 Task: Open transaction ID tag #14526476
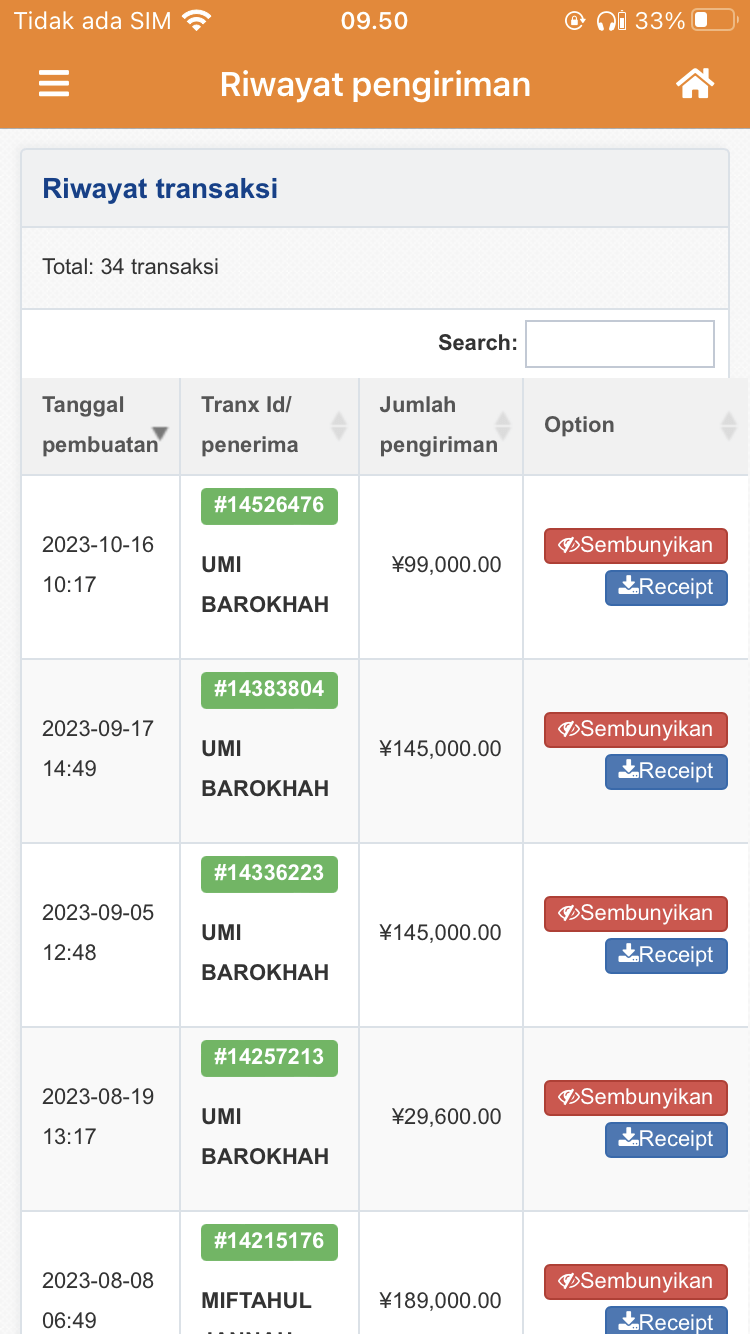point(269,506)
